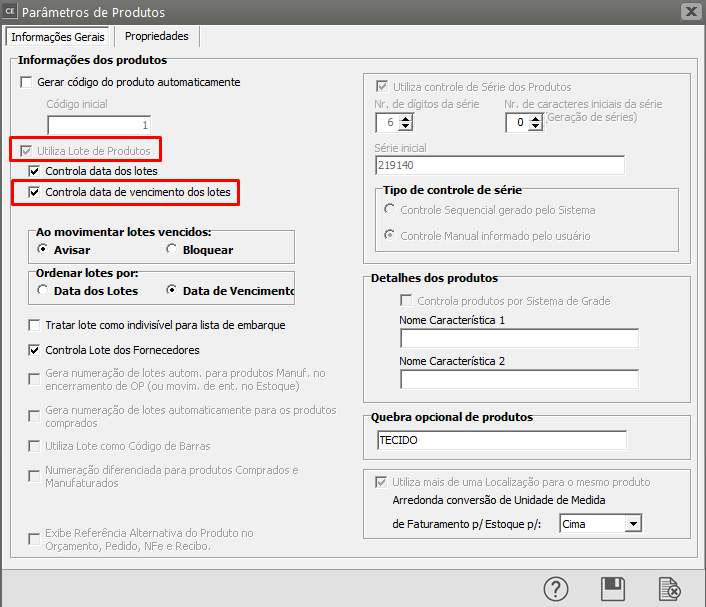This screenshot has height=607, width=706.
Task: Decrease Nr. de caracteres iniciais value
Action: click(x=535, y=127)
